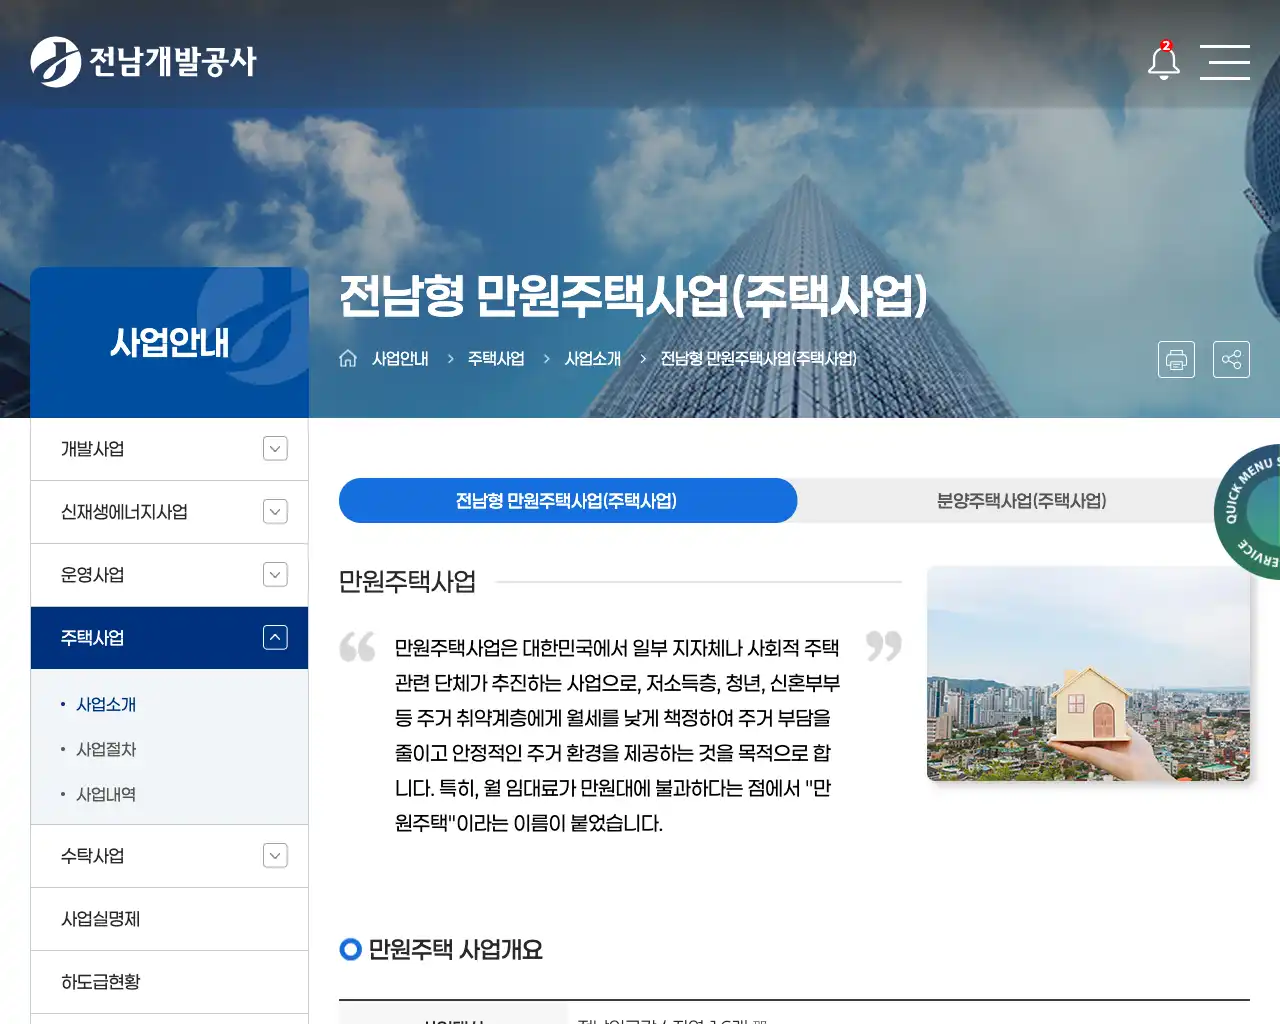The width and height of the screenshot is (1280, 1024).
Task: Click the 전남형 만원주택사업(주택사업) breadcrumb
Action: pos(758,358)
